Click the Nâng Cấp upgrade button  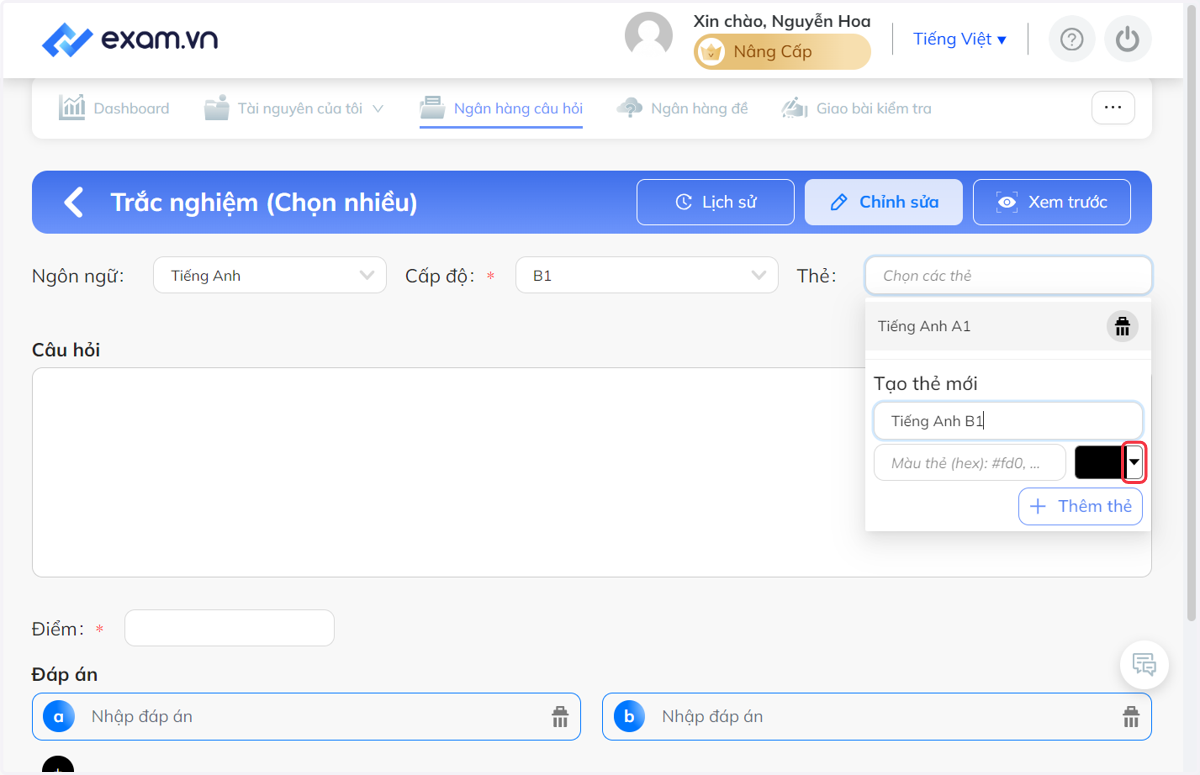782,52
